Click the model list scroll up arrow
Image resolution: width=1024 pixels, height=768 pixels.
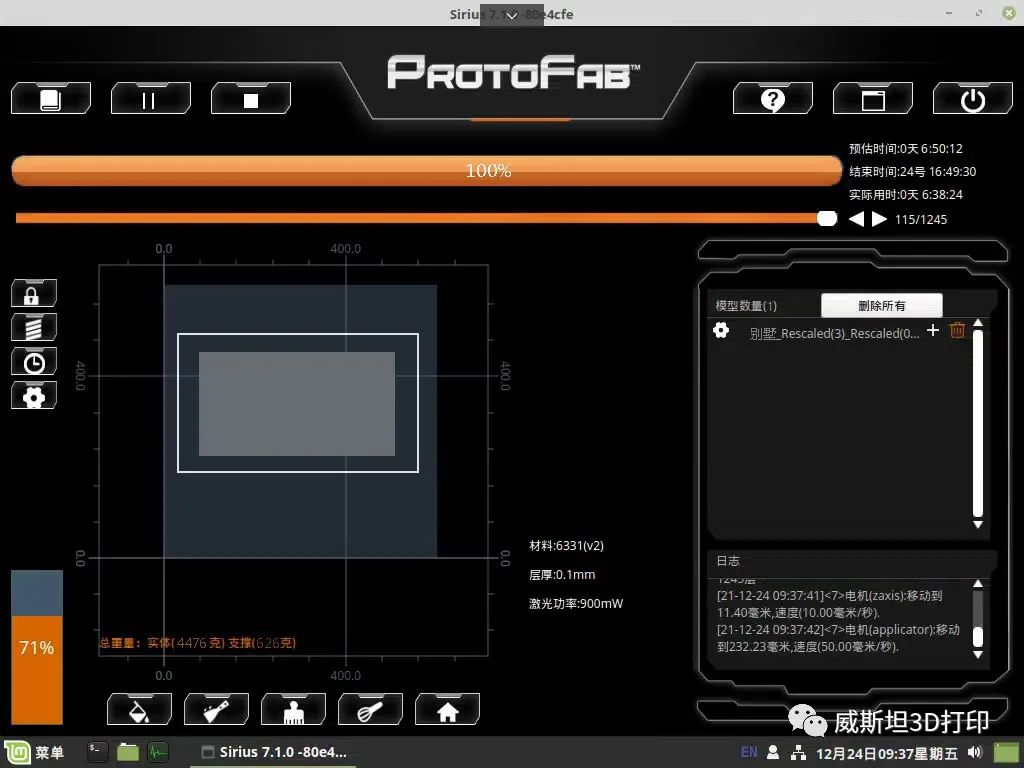(978, 323)
